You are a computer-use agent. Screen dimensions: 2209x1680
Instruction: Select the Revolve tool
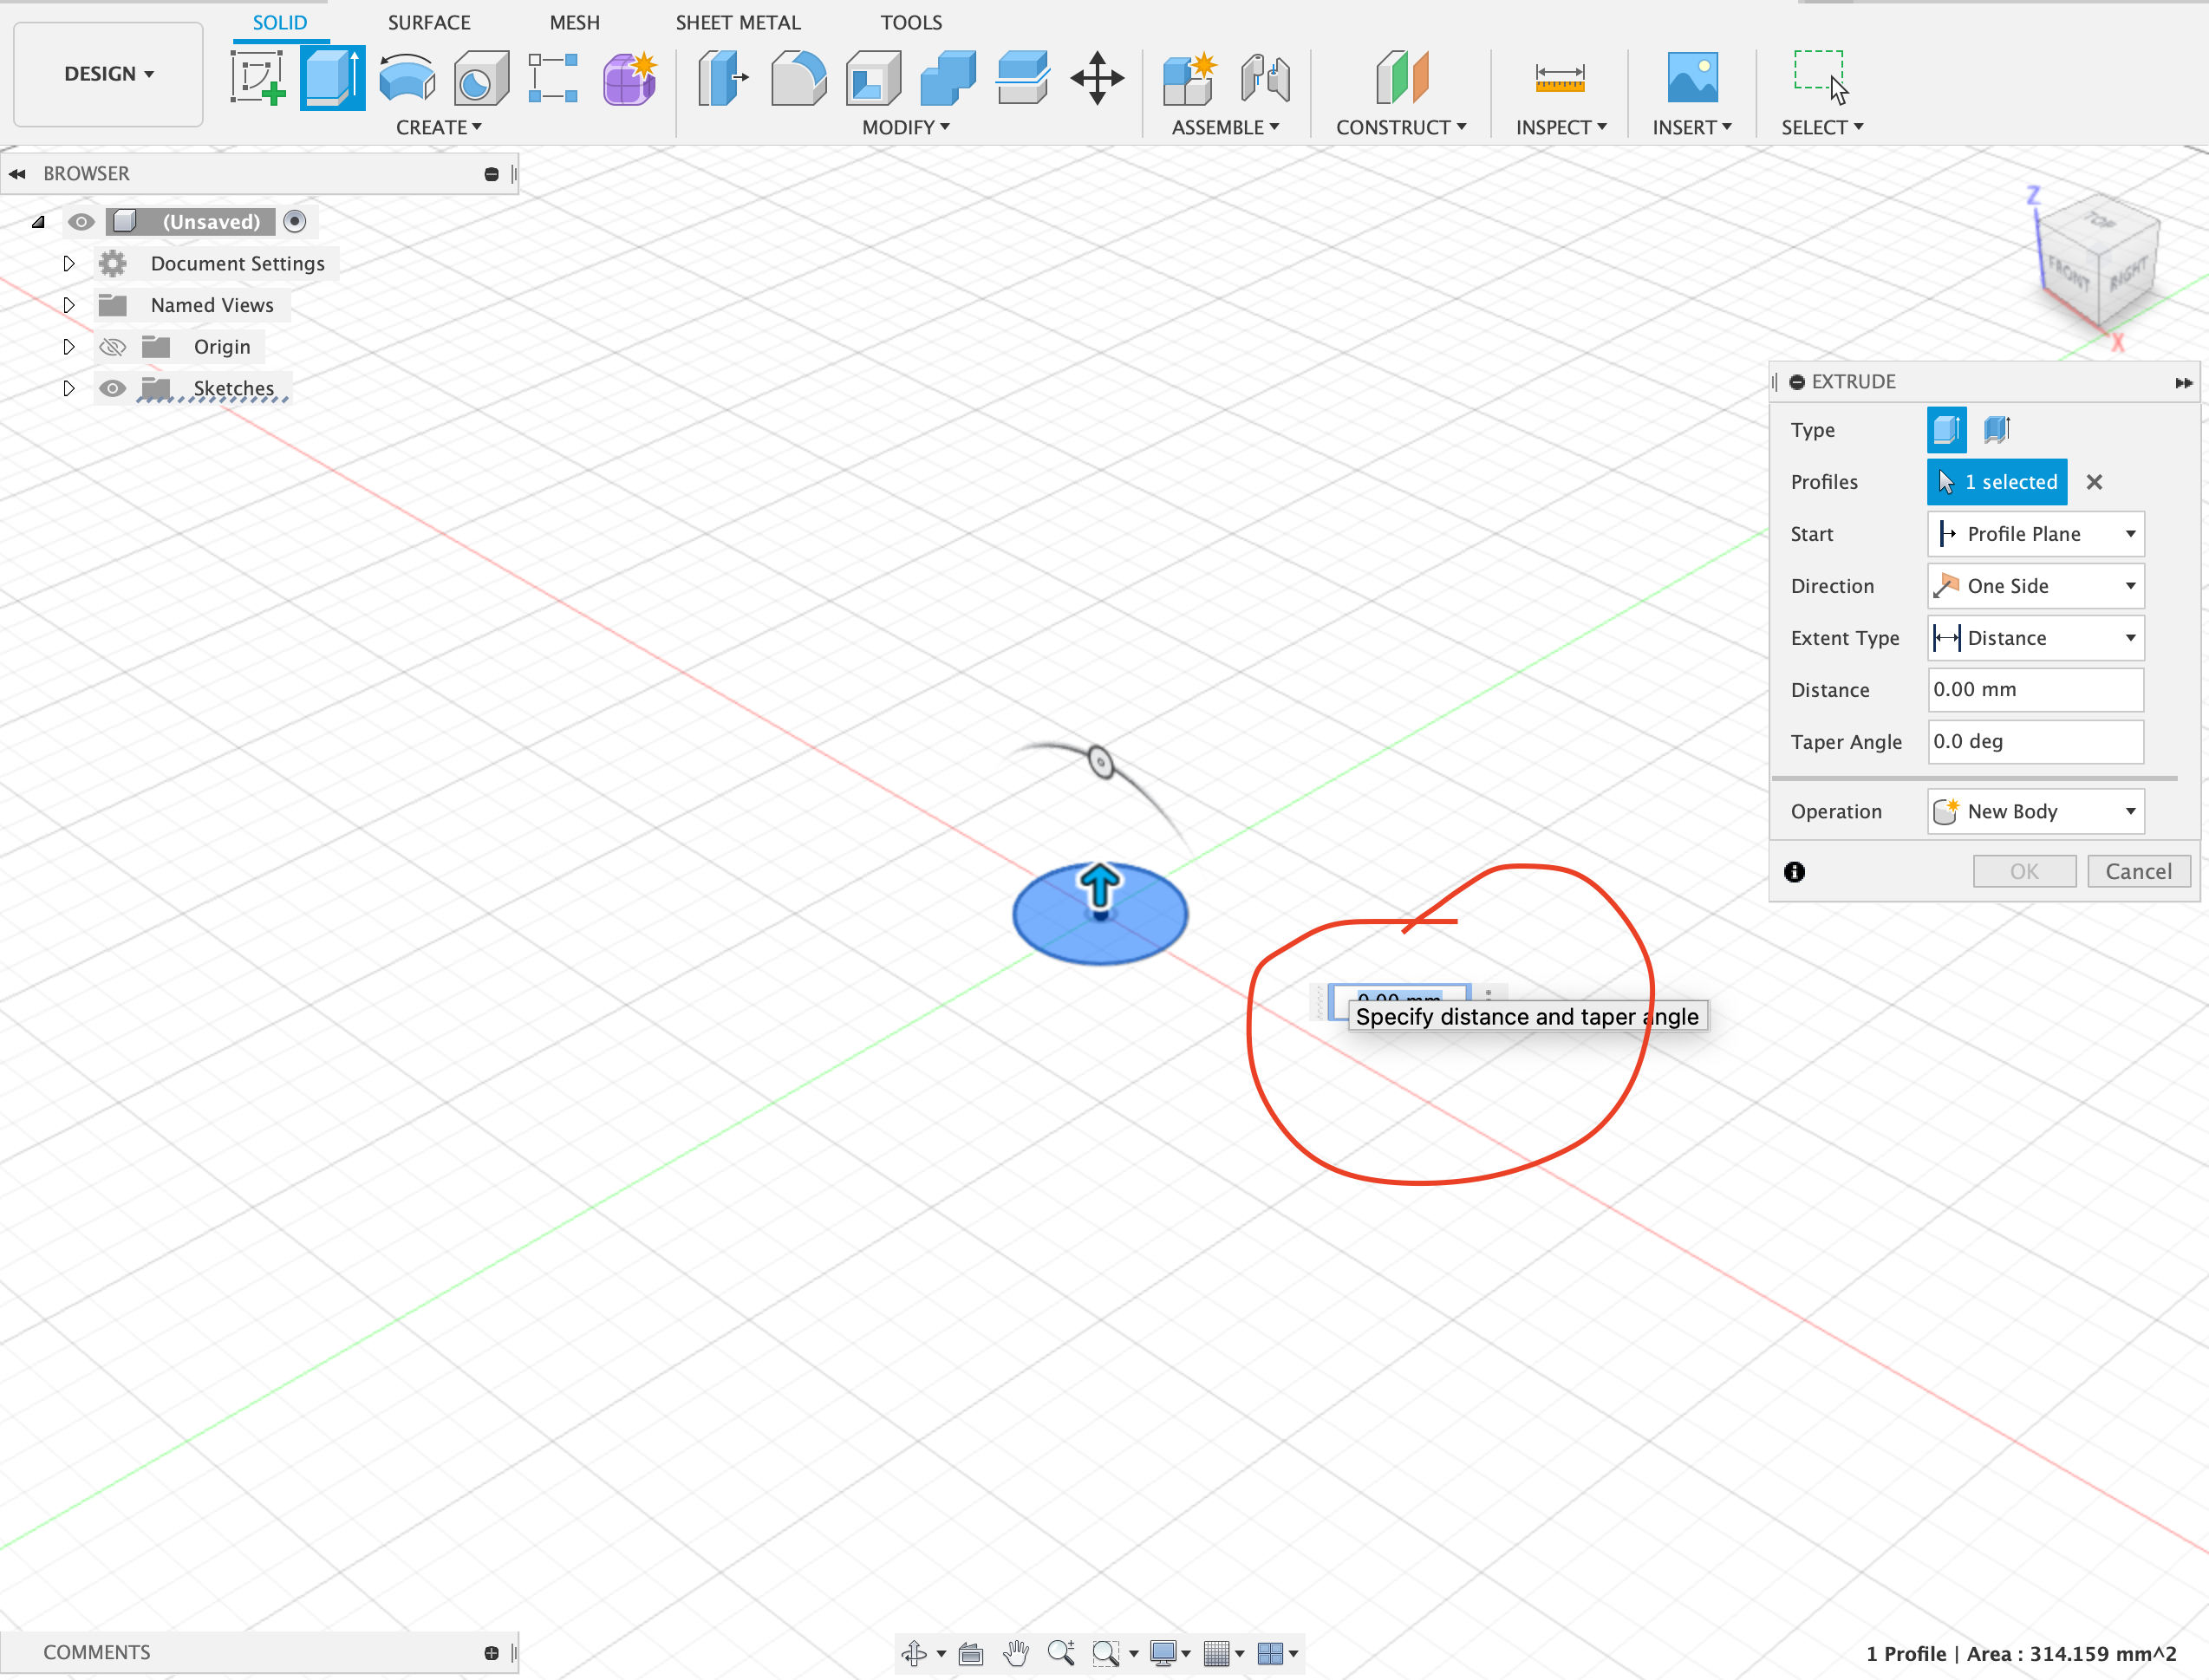click(x=407, y=78)
